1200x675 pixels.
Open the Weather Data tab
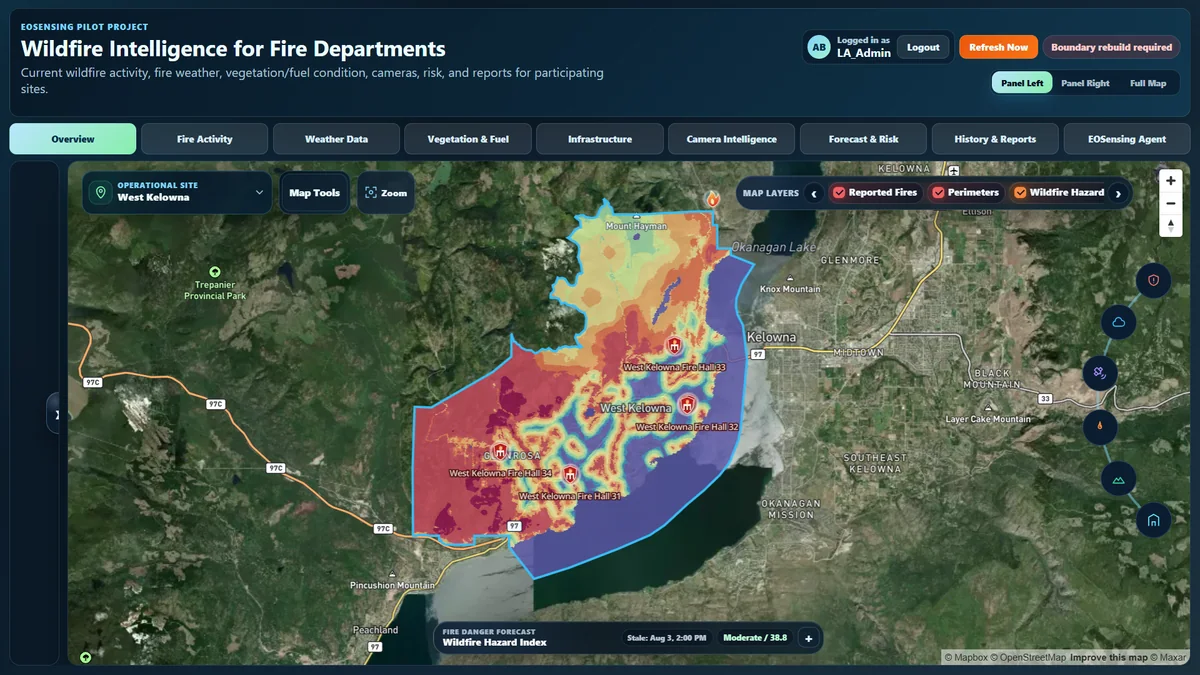point(337,139)
